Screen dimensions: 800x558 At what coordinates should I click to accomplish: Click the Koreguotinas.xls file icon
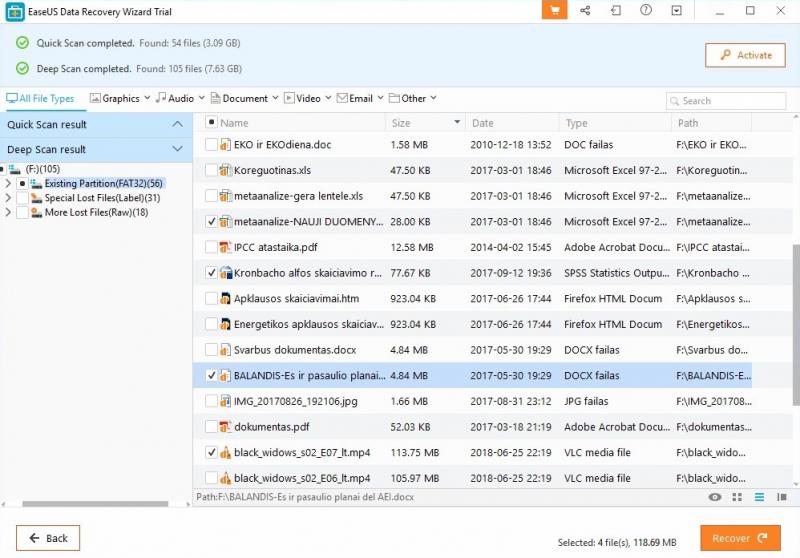coord(225,170)
